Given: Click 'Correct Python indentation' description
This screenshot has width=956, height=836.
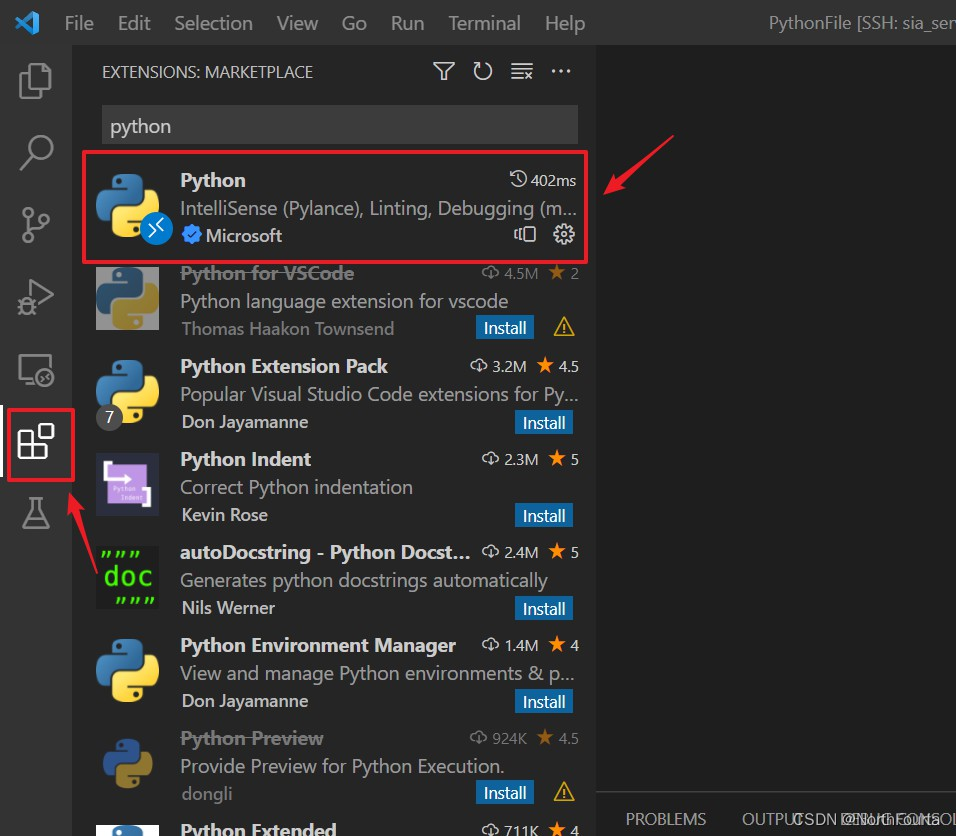Looking at the screenshot, I should [296, 487].
